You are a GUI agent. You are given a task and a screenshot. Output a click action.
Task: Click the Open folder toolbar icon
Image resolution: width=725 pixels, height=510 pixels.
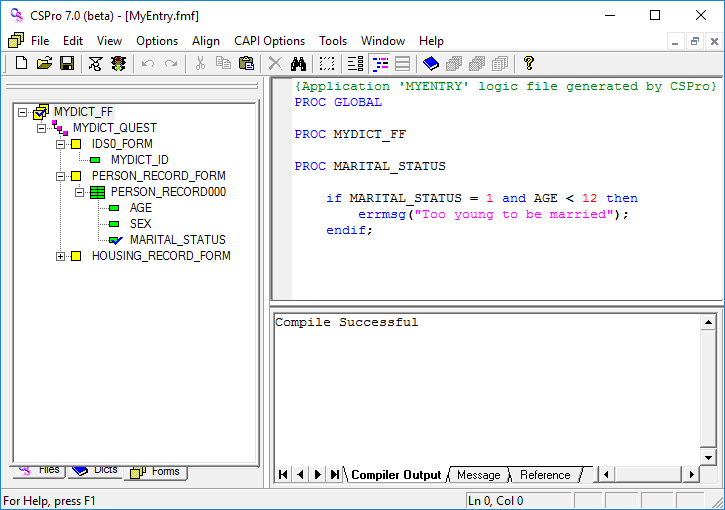tap(44, 63)
